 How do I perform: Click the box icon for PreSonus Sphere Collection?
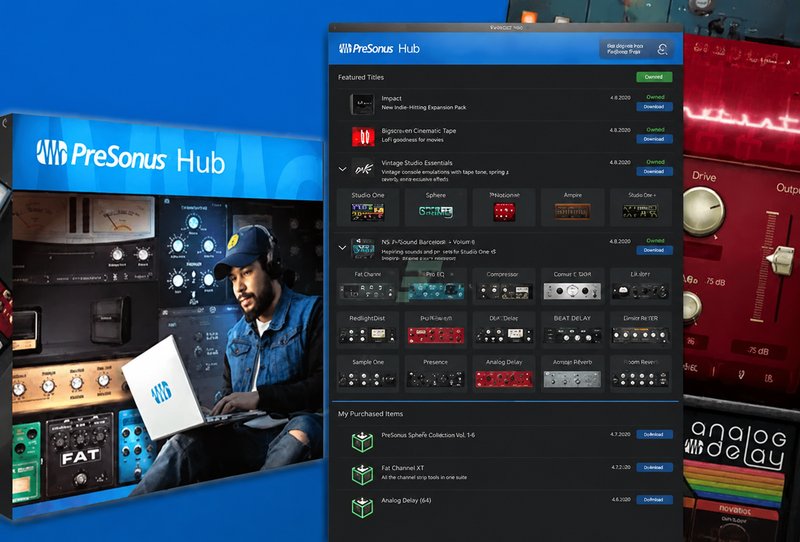pyautogui.click(x=362, y=441)
